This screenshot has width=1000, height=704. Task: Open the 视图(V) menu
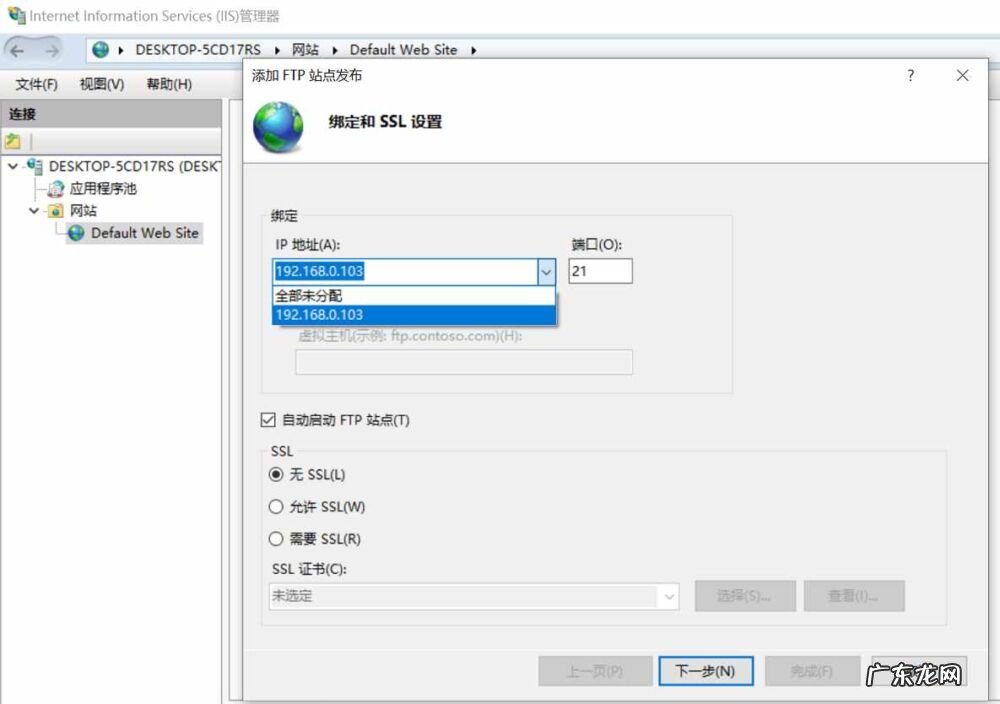(102, 84)
